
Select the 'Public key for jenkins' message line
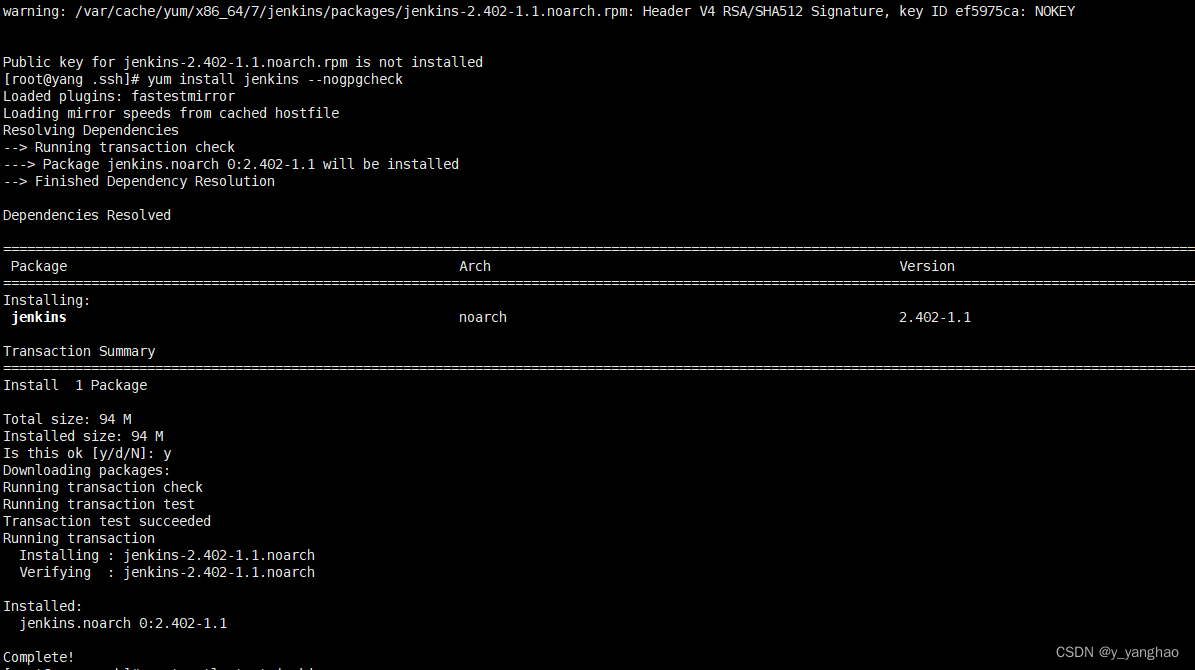point(242,63)
